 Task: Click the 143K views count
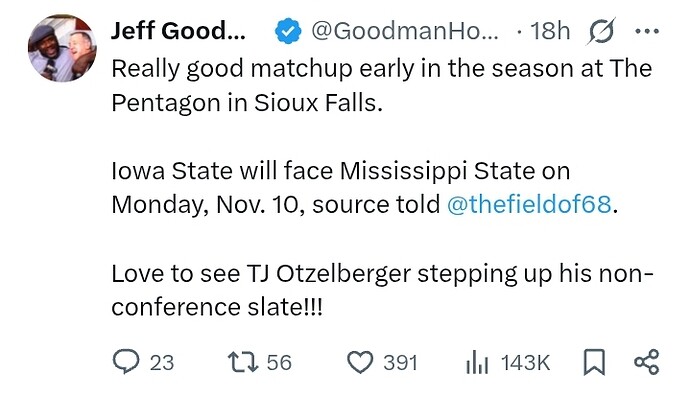525,363
